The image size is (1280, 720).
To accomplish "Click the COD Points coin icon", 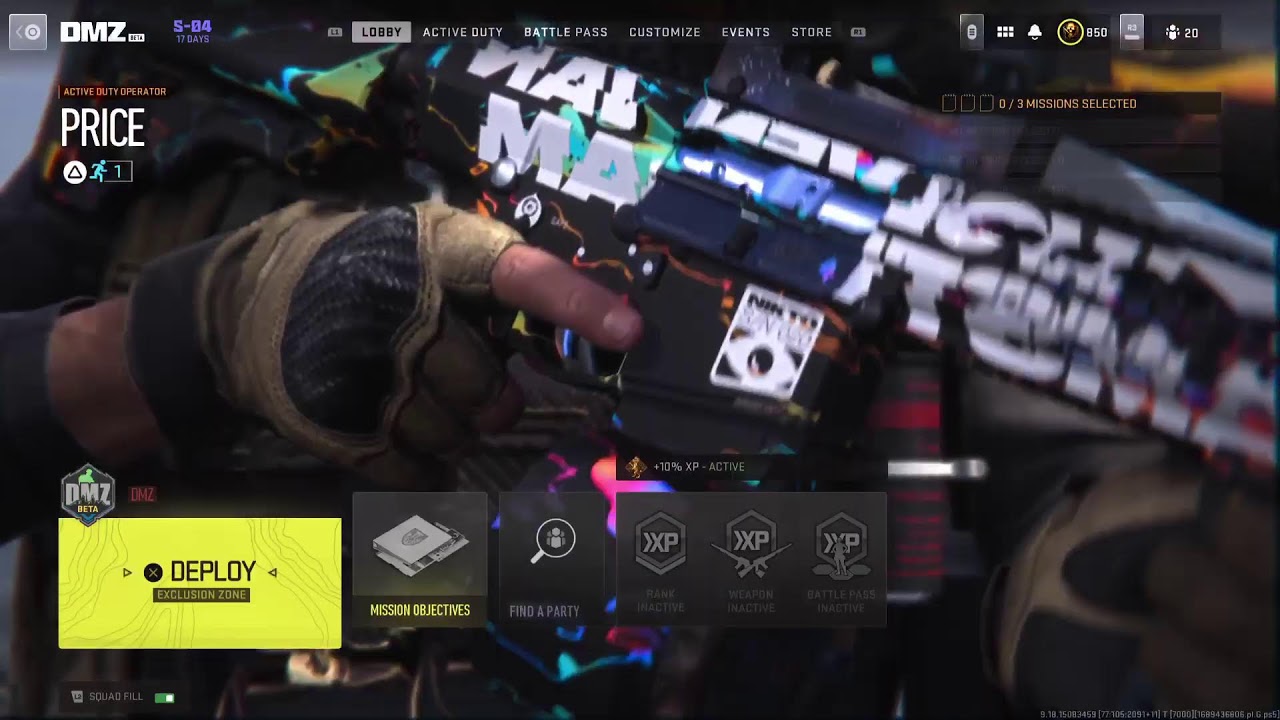I will [1070, 32].
